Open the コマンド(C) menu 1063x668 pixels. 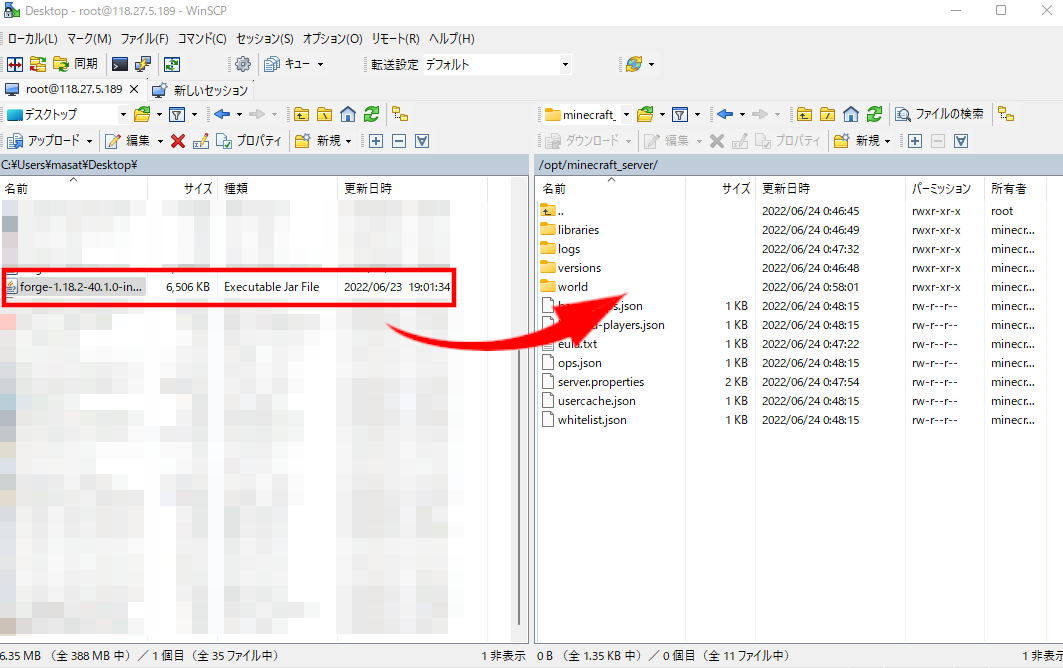tap(202, 39)
